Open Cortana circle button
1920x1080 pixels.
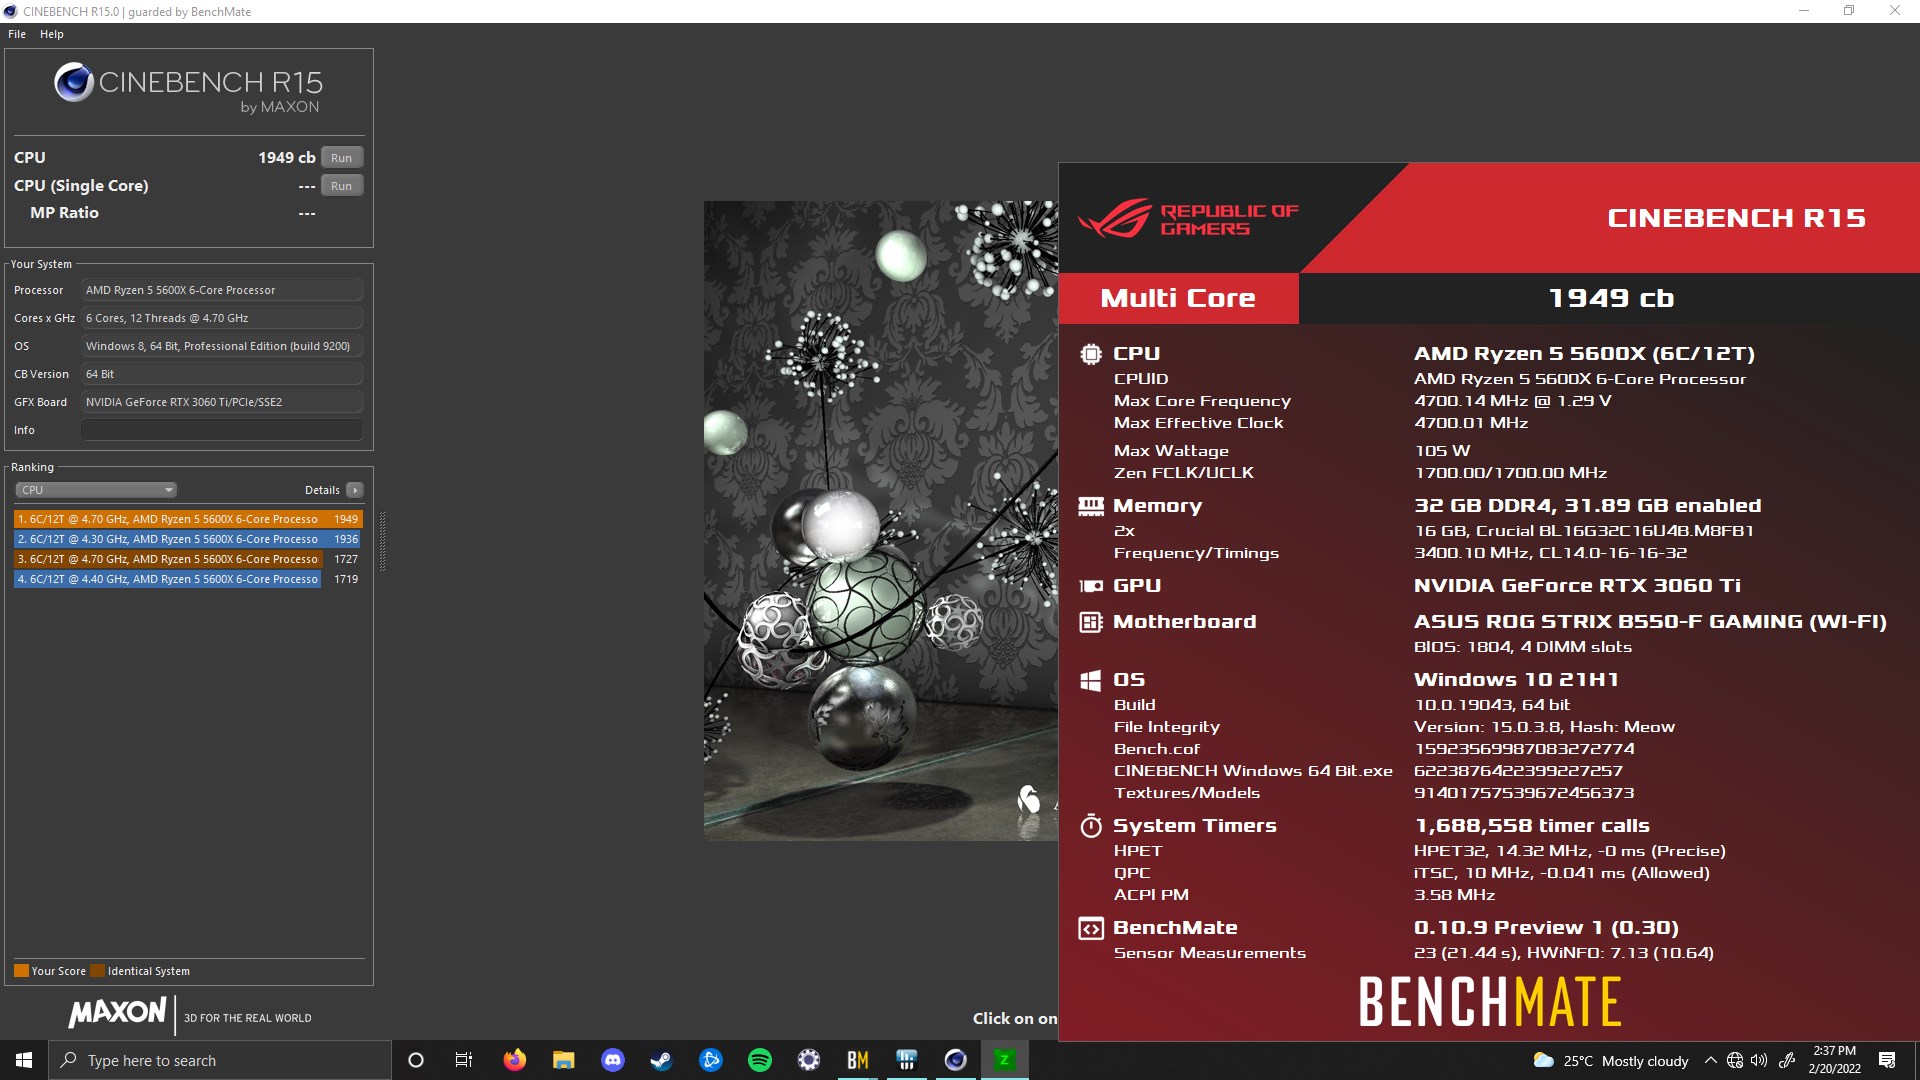(416, 1060)
